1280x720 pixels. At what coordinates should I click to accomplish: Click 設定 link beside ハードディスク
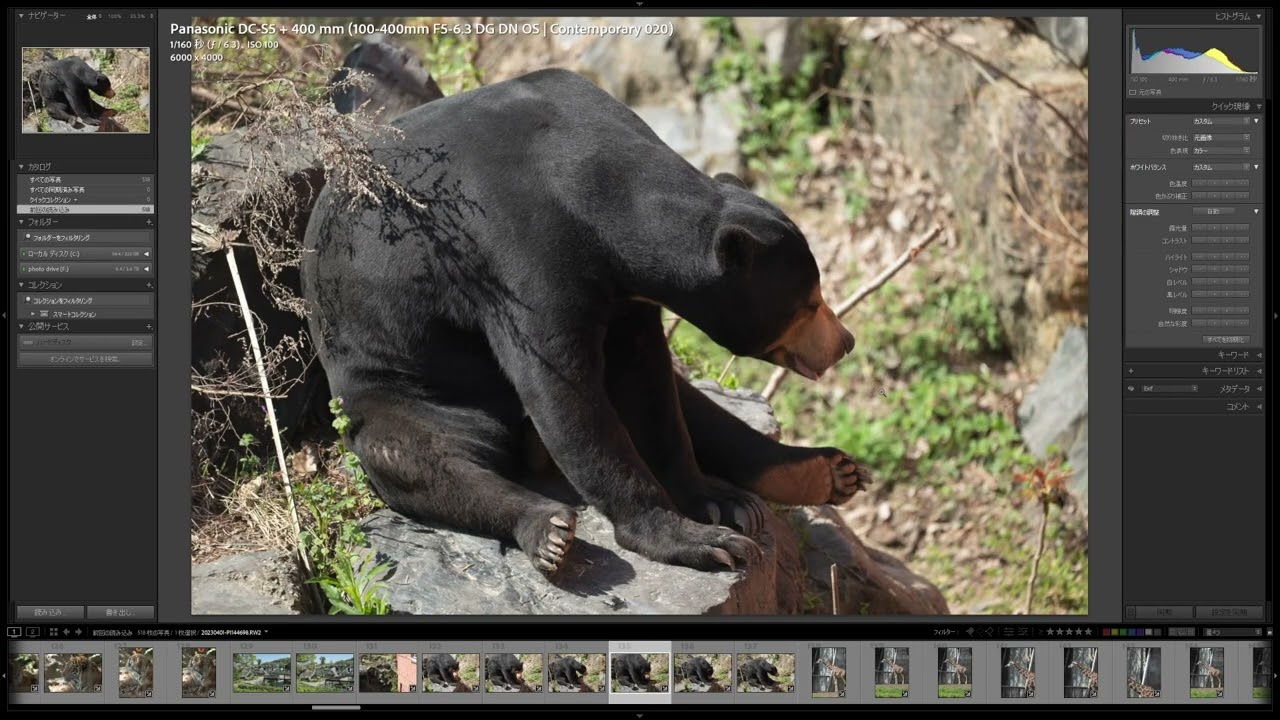pyautogui.click(x=138, y=342)
